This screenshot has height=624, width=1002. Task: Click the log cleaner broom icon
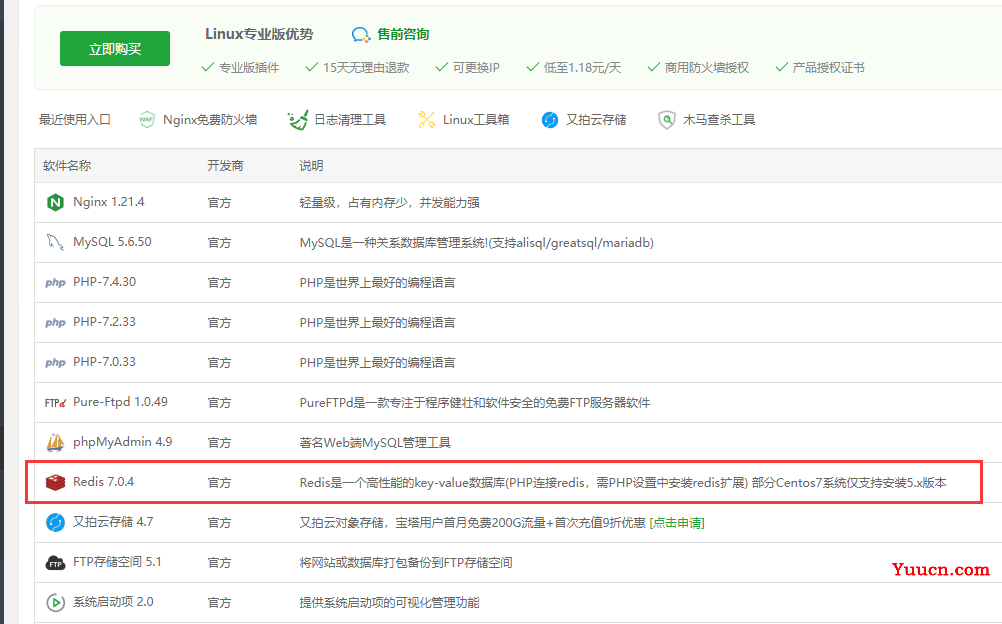(x=297, y=120)
